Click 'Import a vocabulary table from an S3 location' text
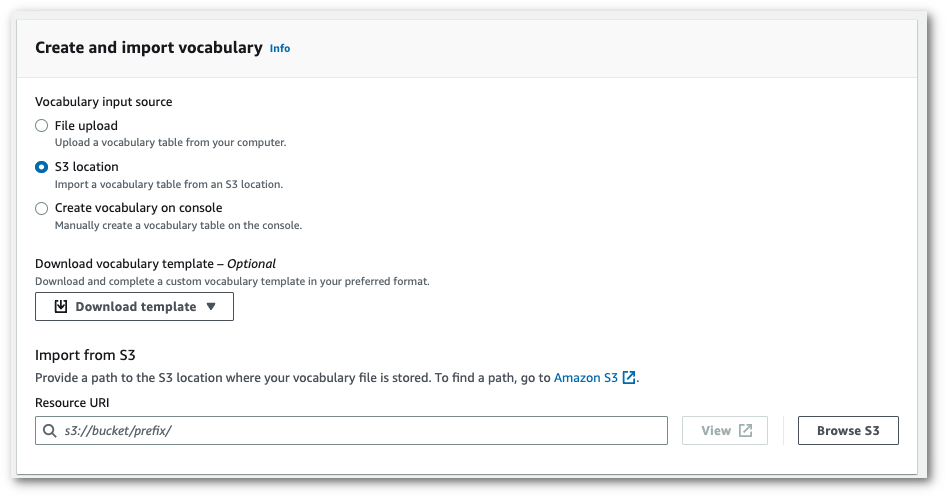The height and width of the screenshot is (497, 946). coord(168,184)
